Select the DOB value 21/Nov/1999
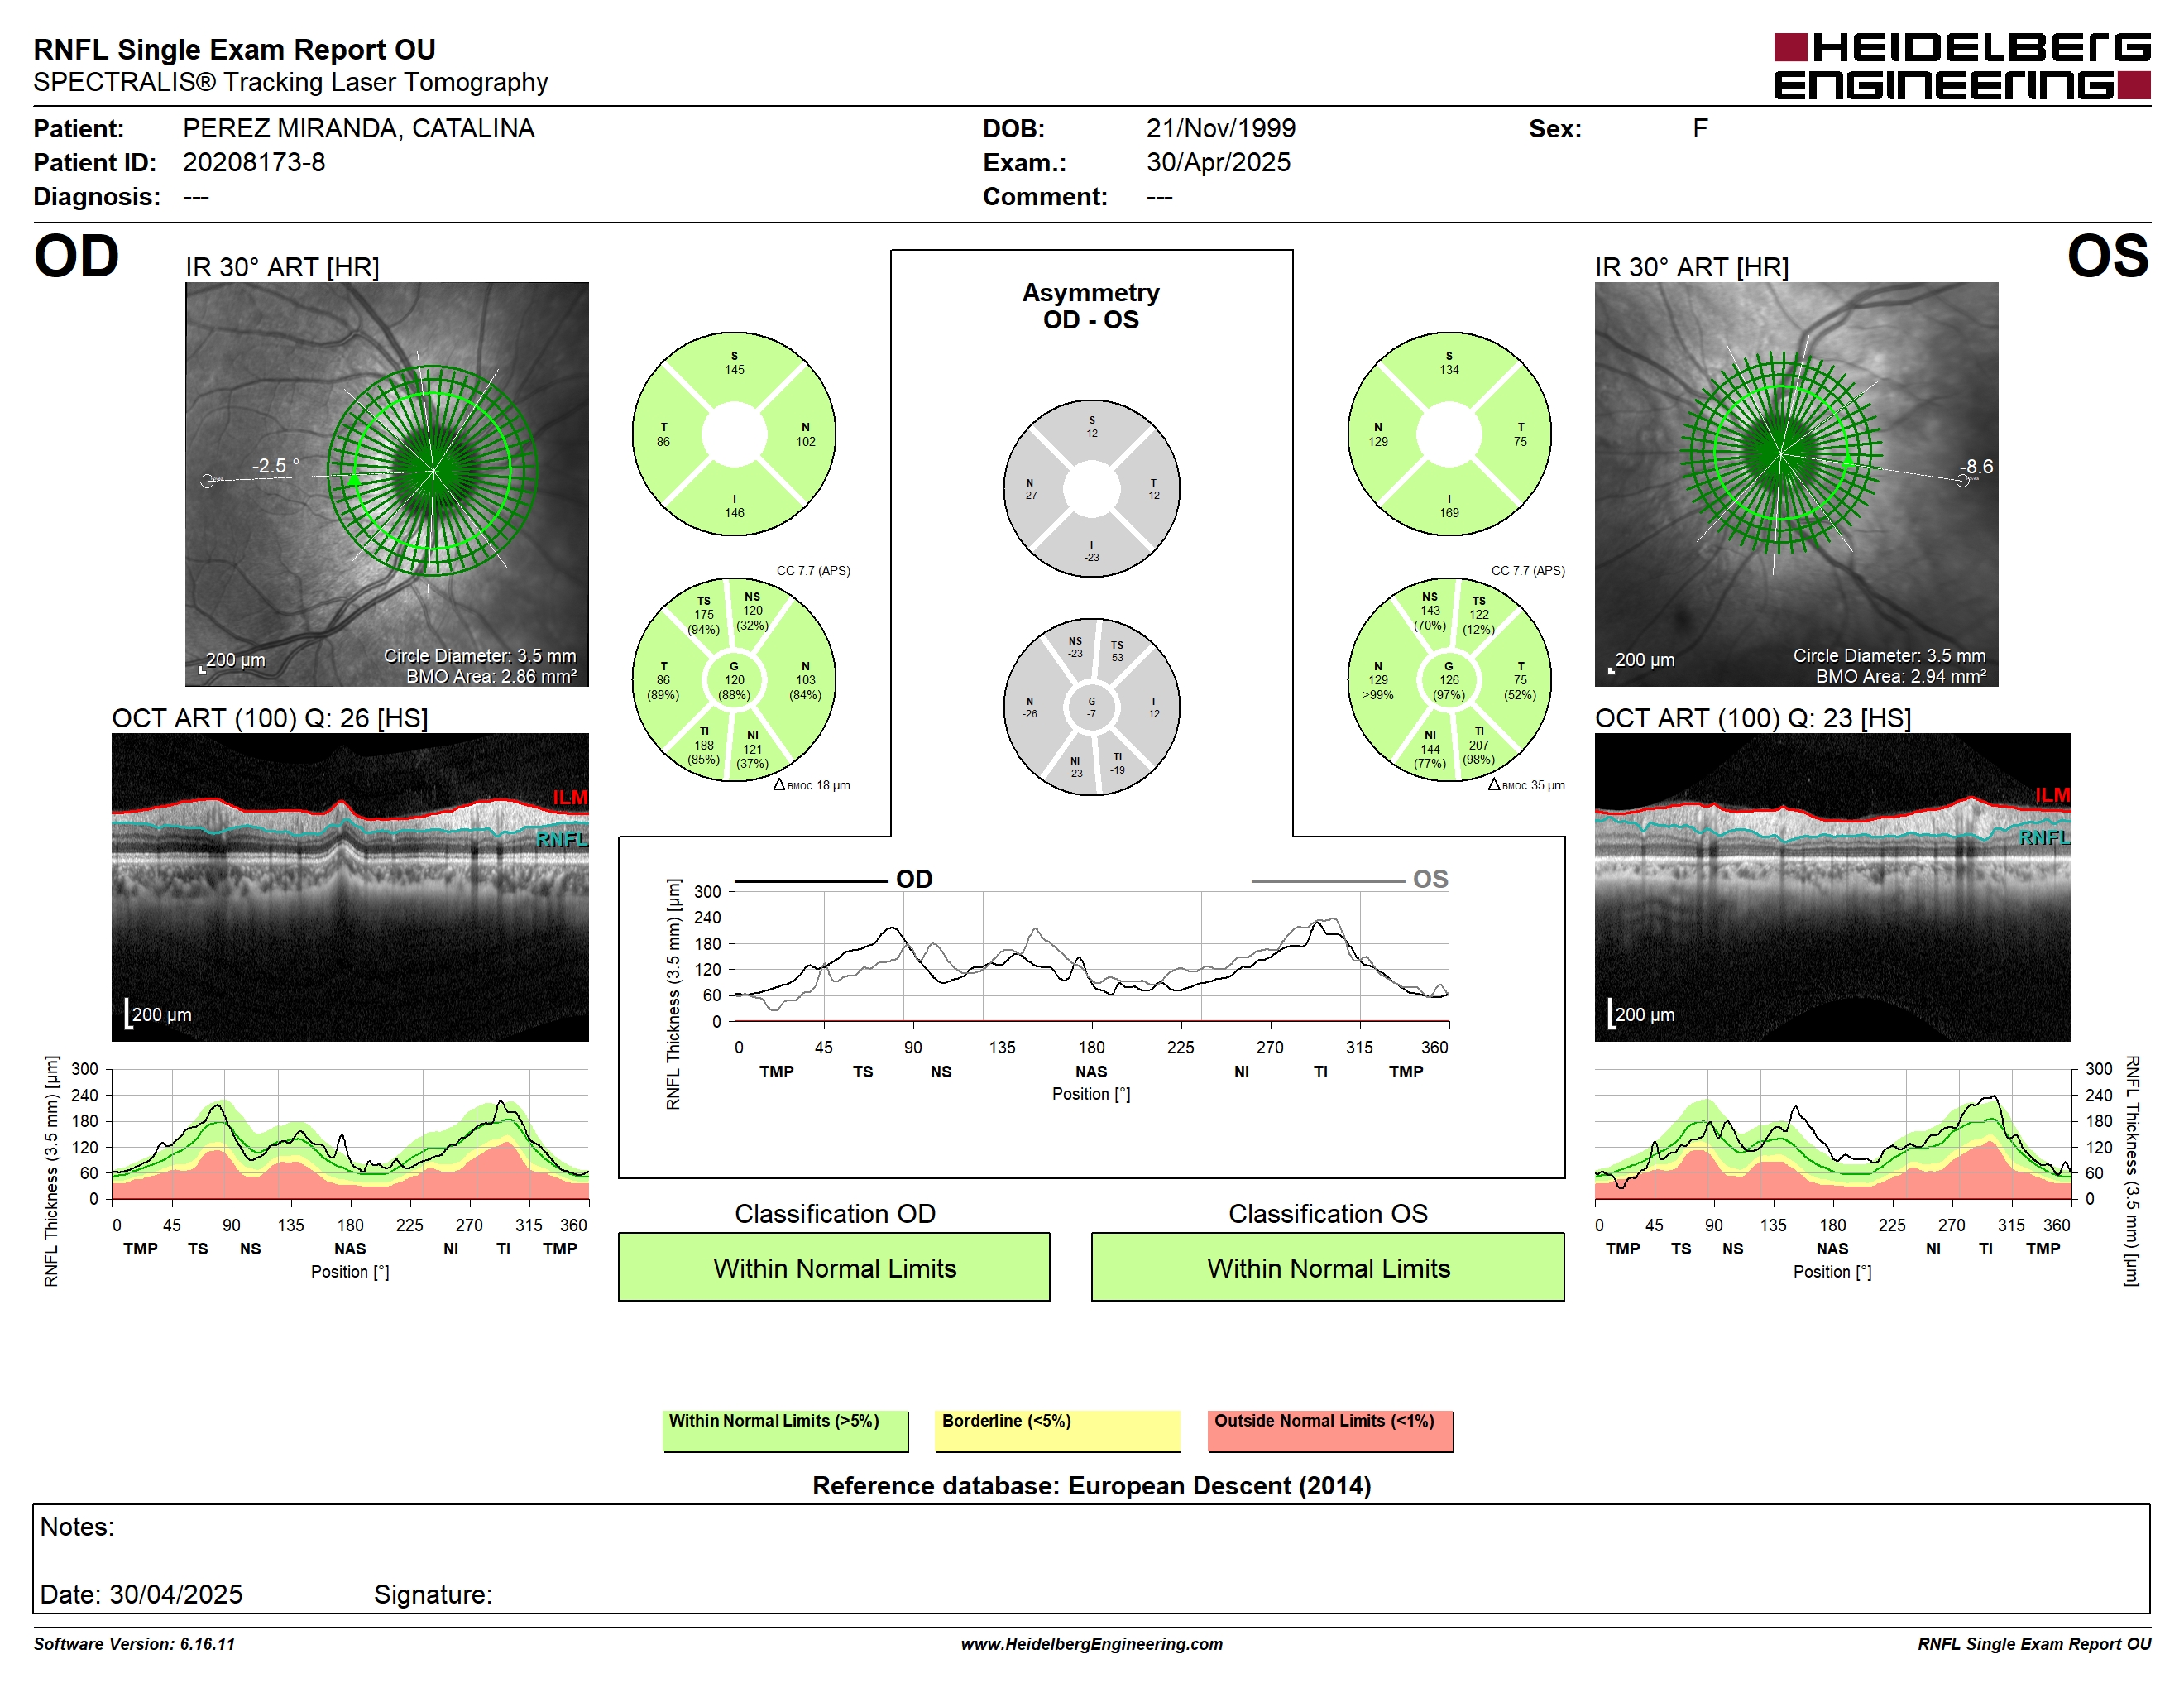The height and width of the screenshot is (1688, 2184). (1220, 128)
